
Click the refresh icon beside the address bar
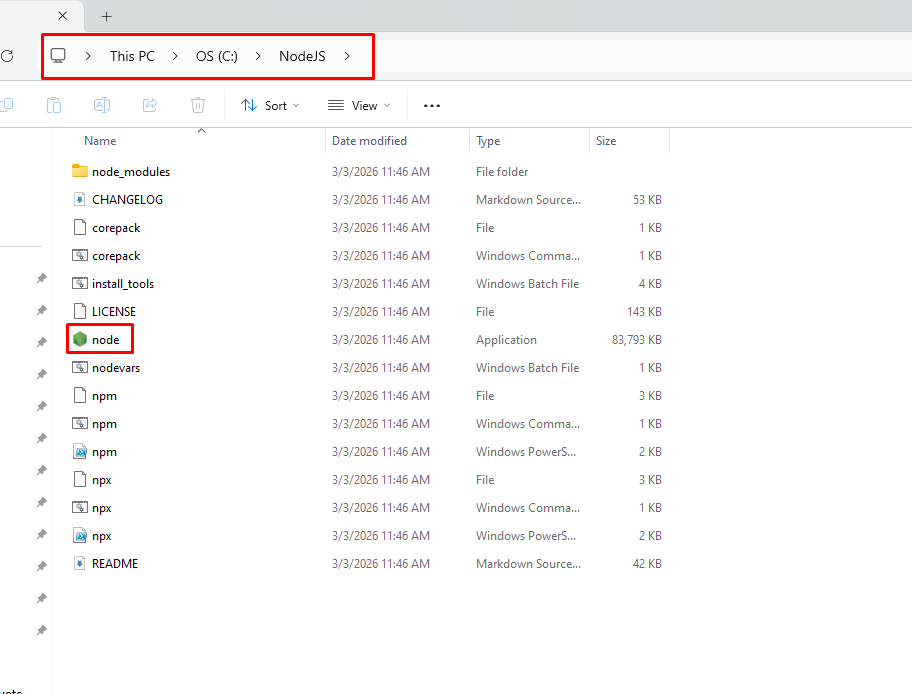tap(7, 56)
